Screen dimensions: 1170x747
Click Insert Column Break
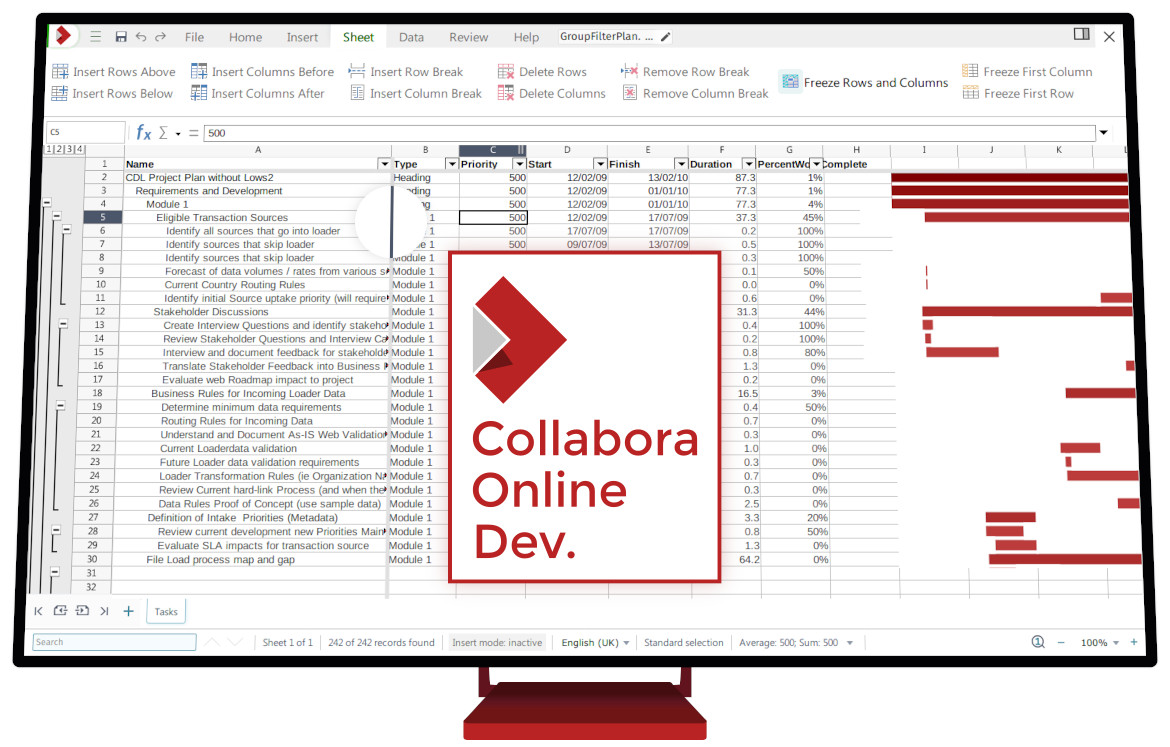point(416,93)
